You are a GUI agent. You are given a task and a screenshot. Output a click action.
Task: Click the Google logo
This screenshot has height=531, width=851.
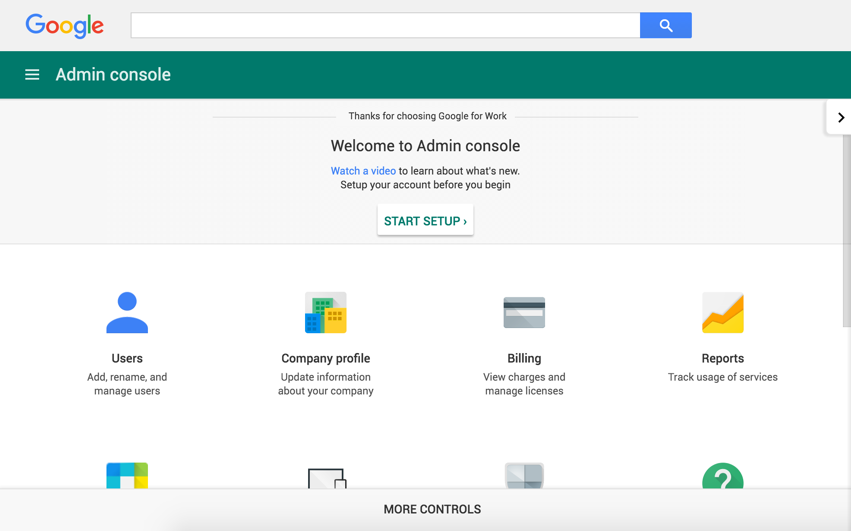coord(65,26)
